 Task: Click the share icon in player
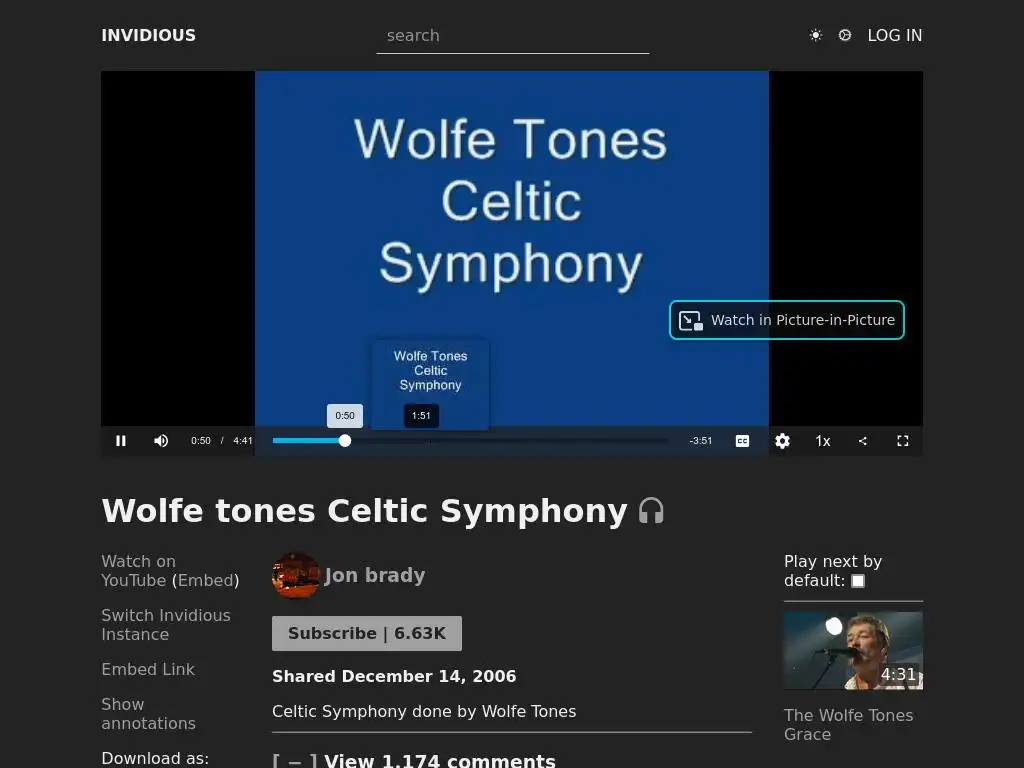click(863, 441)
